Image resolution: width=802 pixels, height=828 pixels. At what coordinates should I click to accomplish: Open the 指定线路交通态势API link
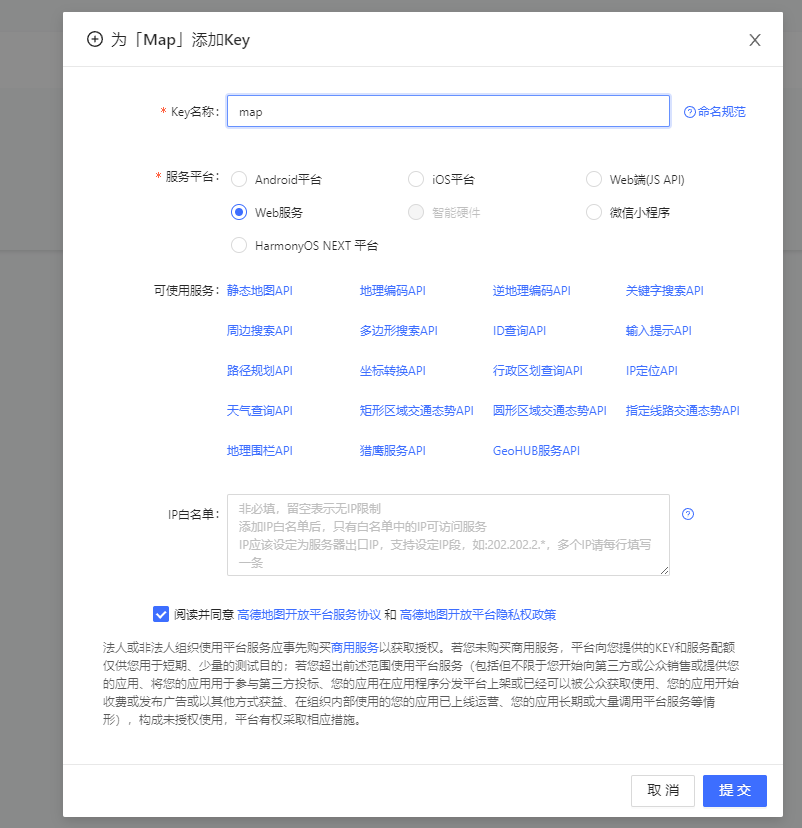click(682, 410)
